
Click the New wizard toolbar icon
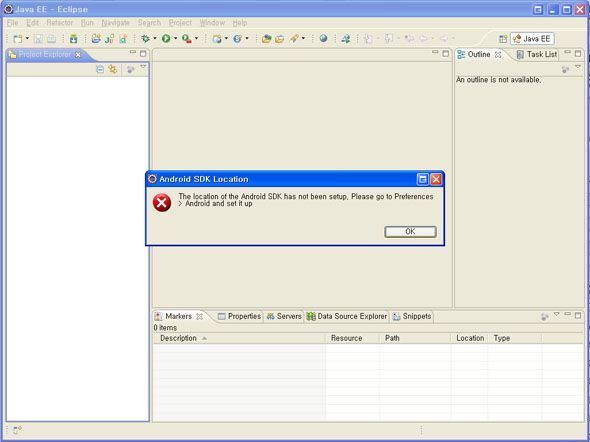click(18, 39)
